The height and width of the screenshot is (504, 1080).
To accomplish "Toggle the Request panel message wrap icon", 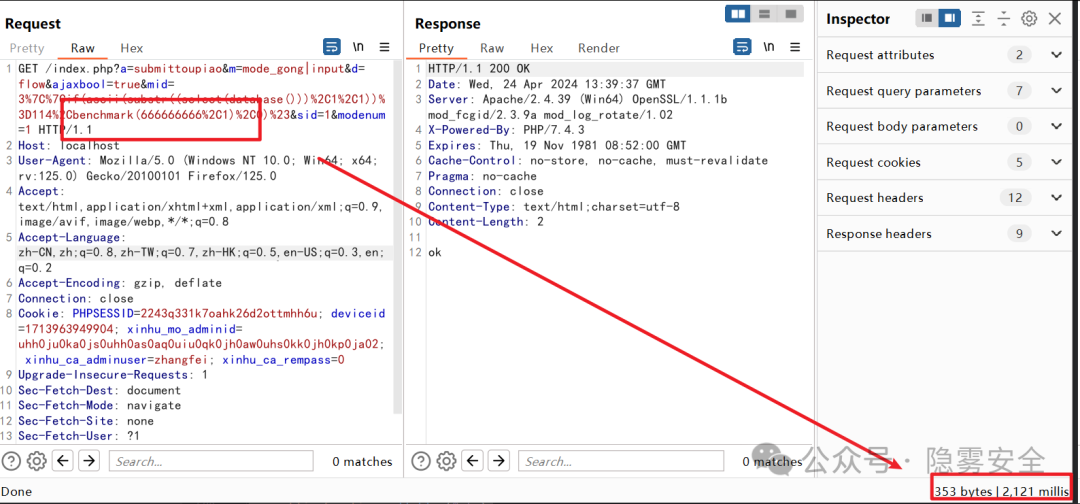I will (332, 47).
